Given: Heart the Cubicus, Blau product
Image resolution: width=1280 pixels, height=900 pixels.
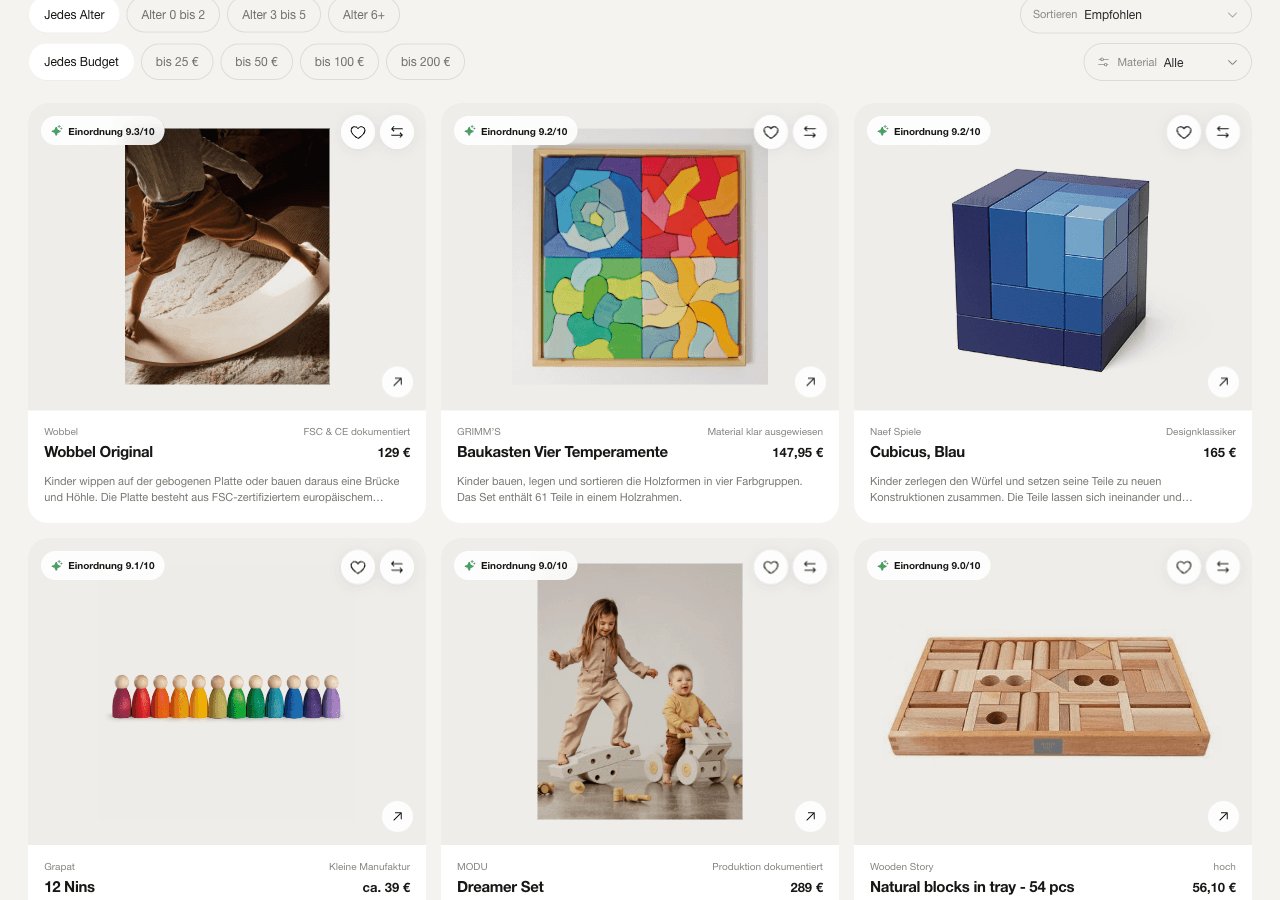Looking at the screenshot, I should pyautogui.click(x=1184, y=132).
